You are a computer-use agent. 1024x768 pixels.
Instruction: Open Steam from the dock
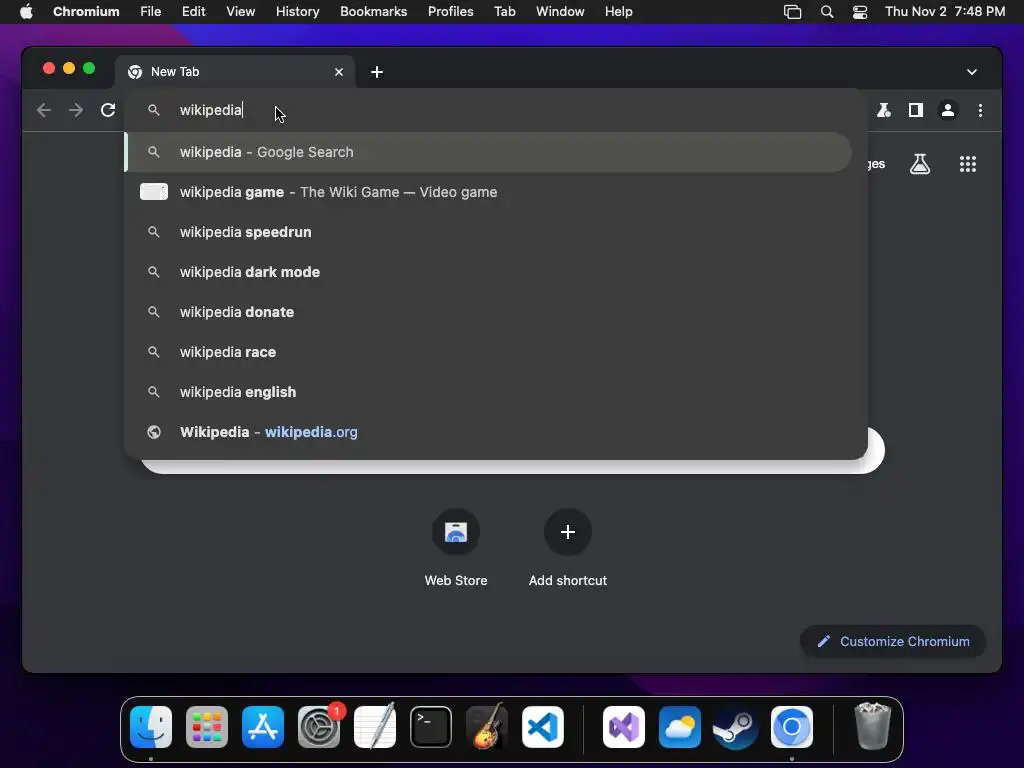[x=735, y=727]
